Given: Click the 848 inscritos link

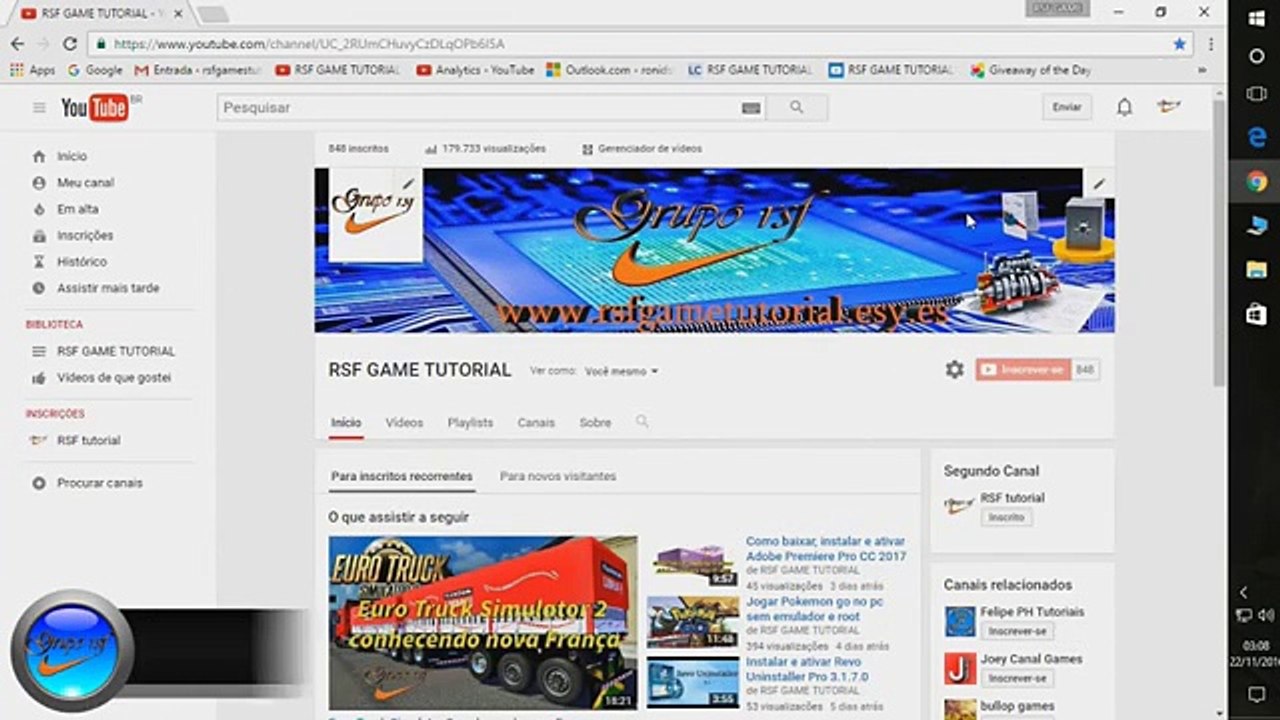Looking at the screenshot, I should point(358,149).
